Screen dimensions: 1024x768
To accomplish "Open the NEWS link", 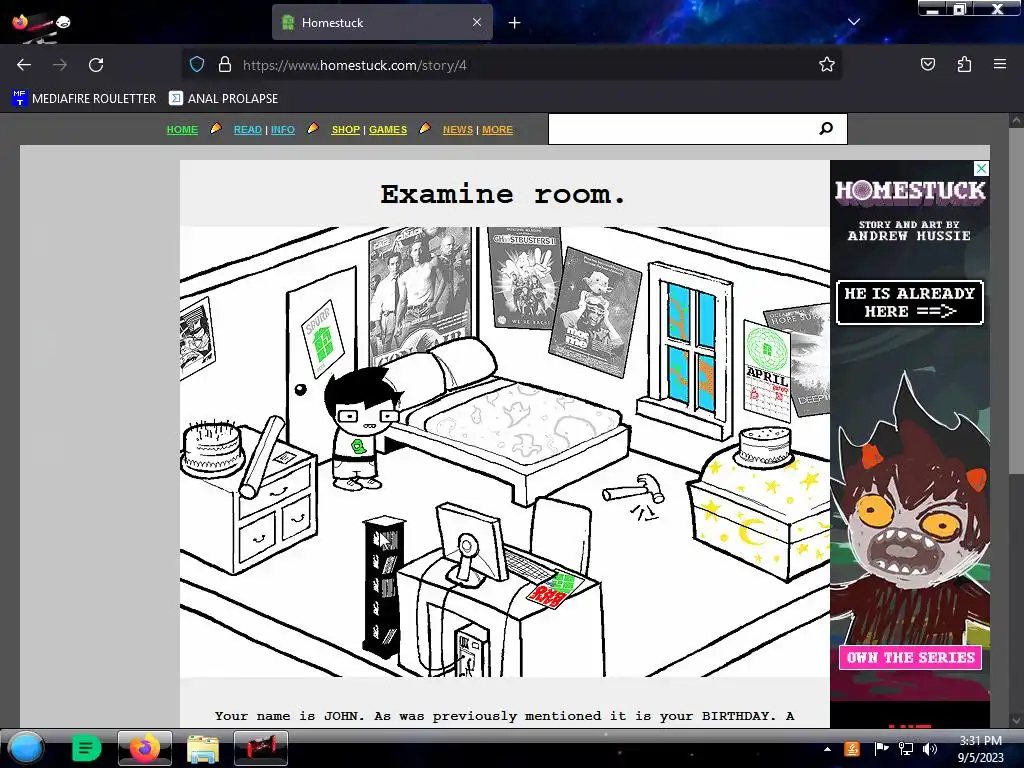I will pos(458,129).
